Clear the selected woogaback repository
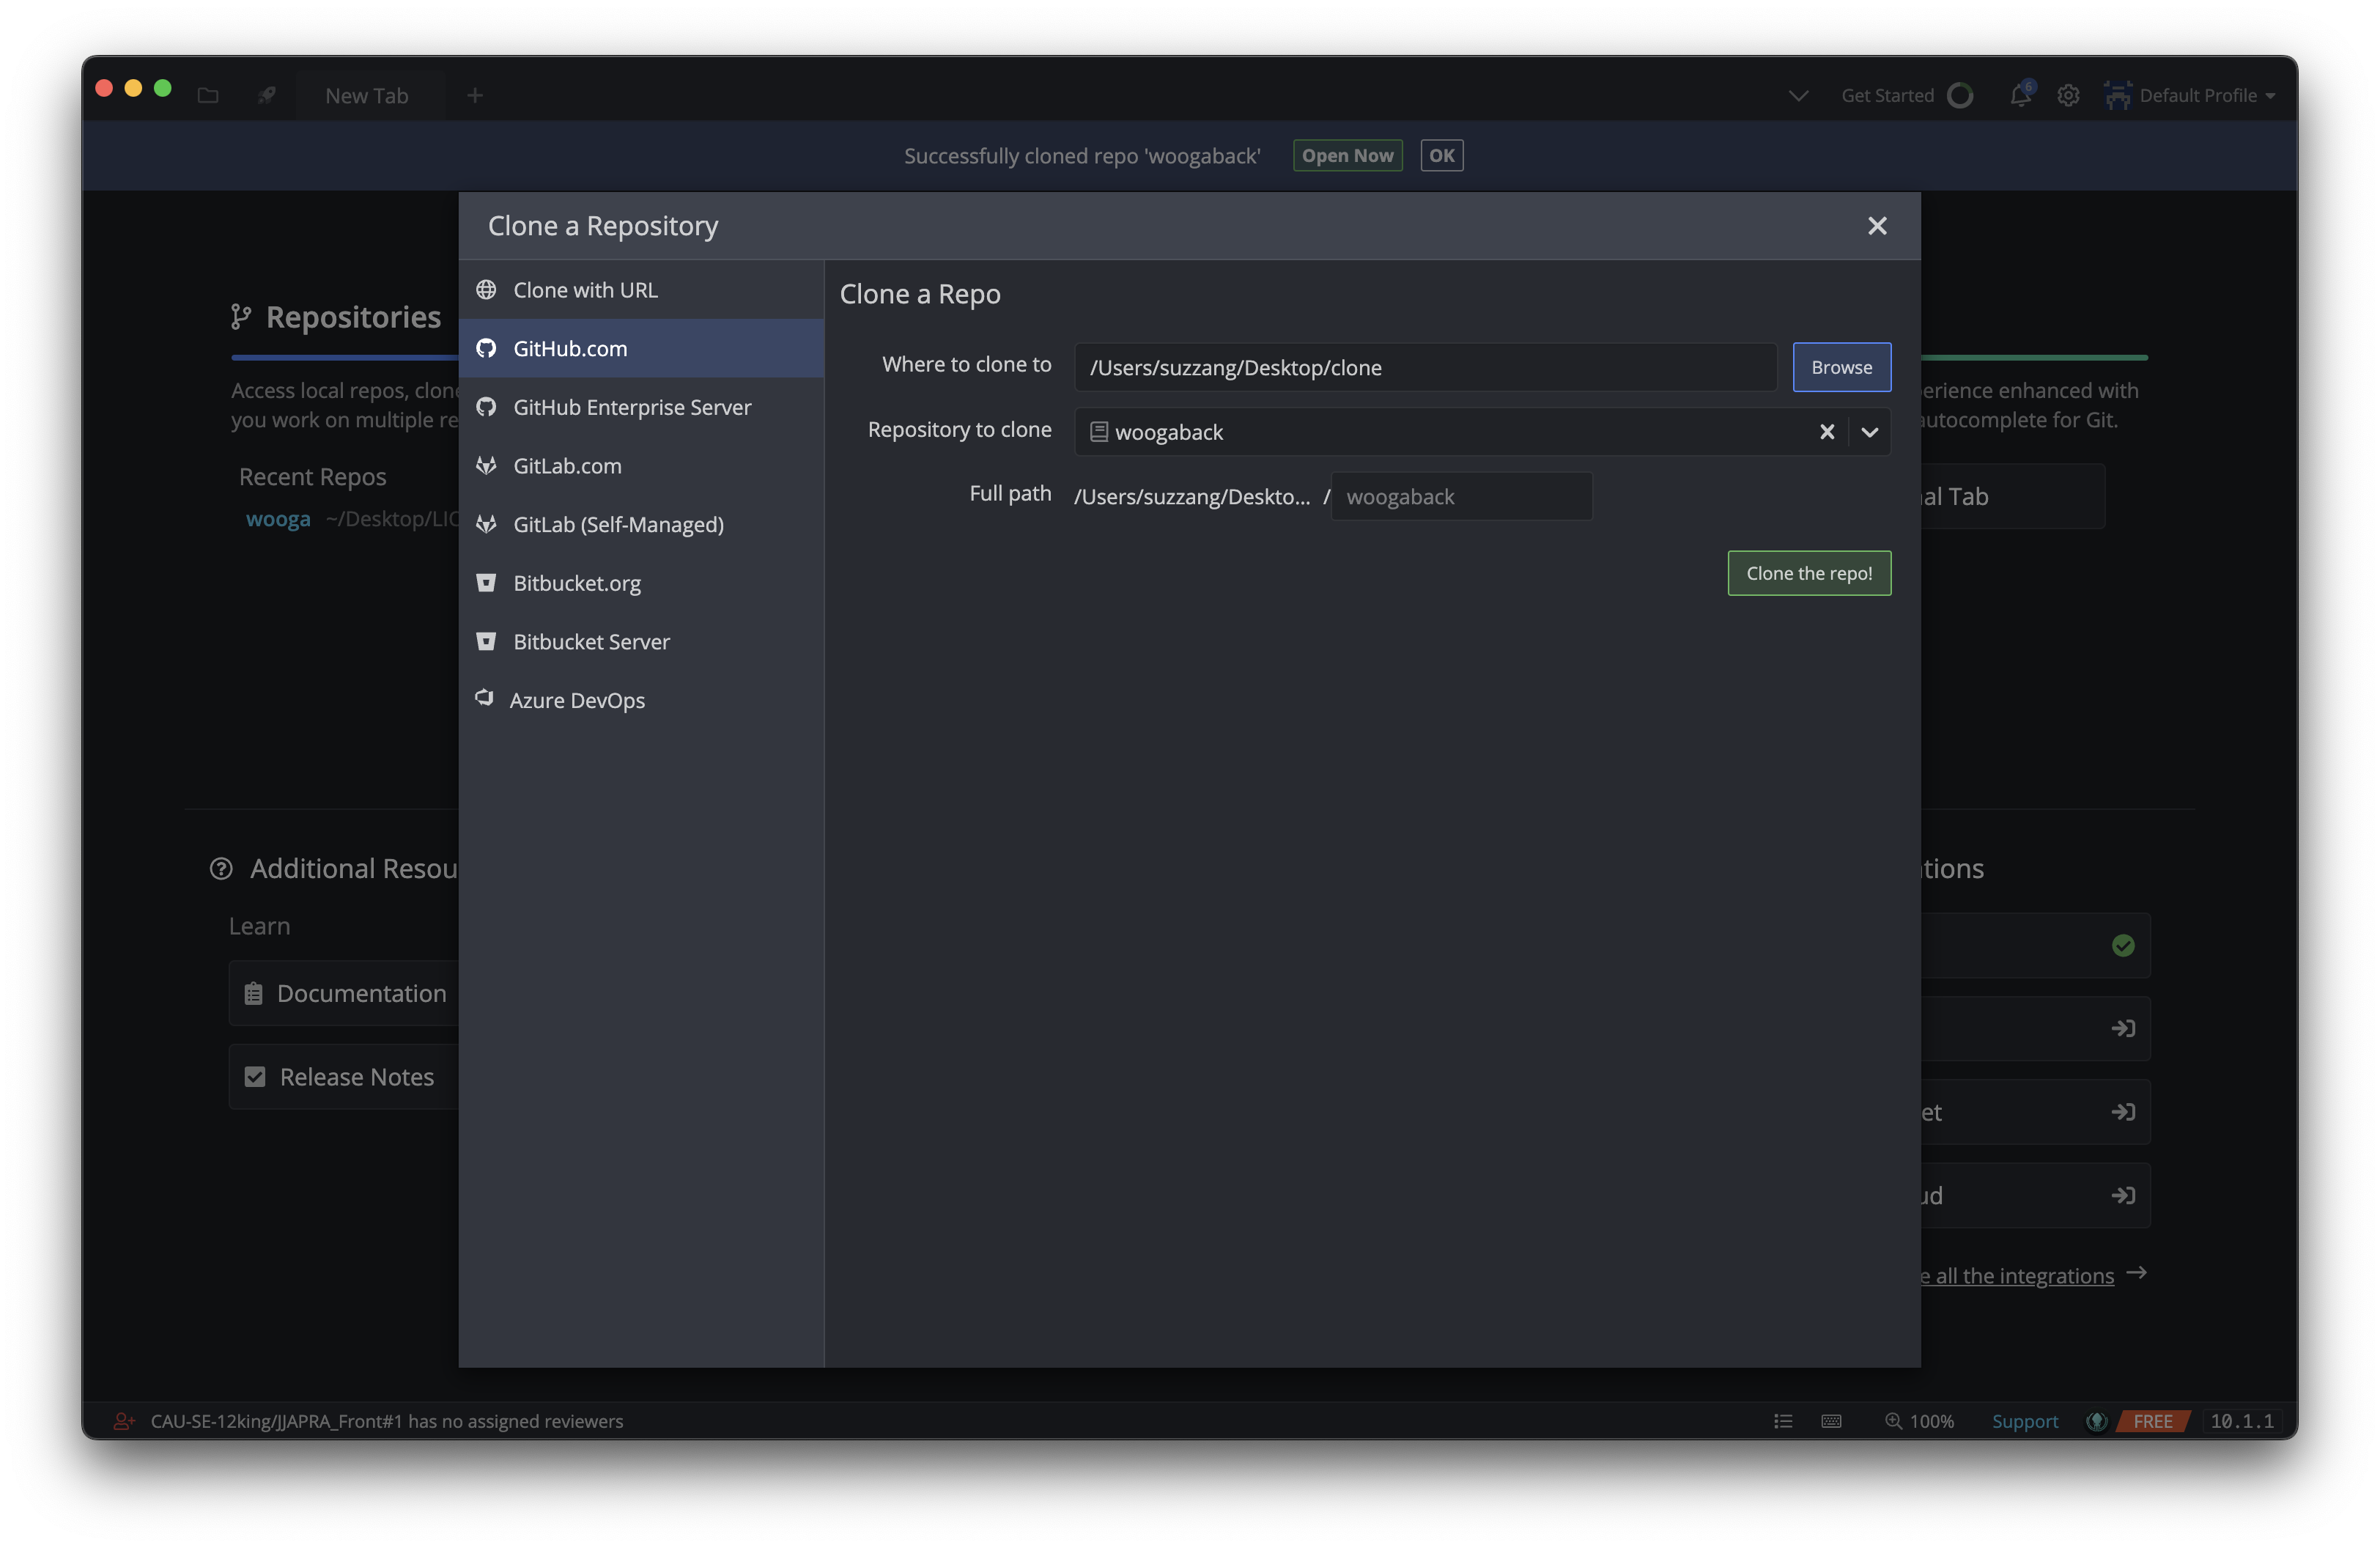This screenshot has height=1548, width=2380. click(x=1826, y=432)
